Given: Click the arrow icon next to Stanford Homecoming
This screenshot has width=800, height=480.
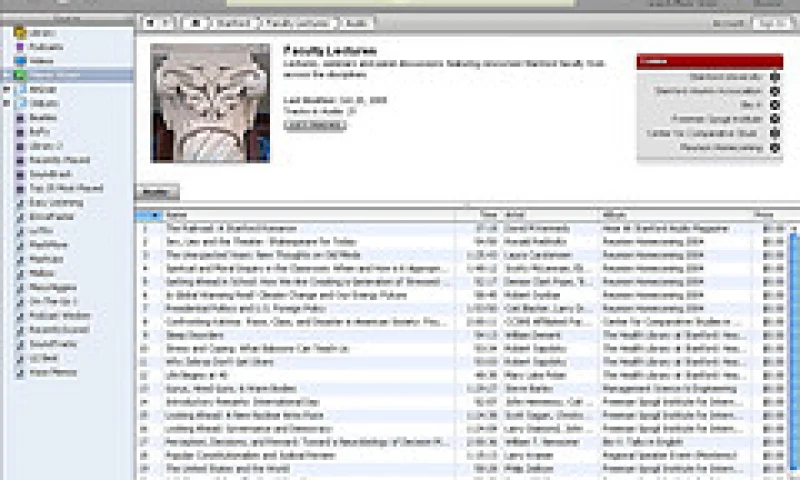Looking at the screenshot, I should (x=775, y=147).
